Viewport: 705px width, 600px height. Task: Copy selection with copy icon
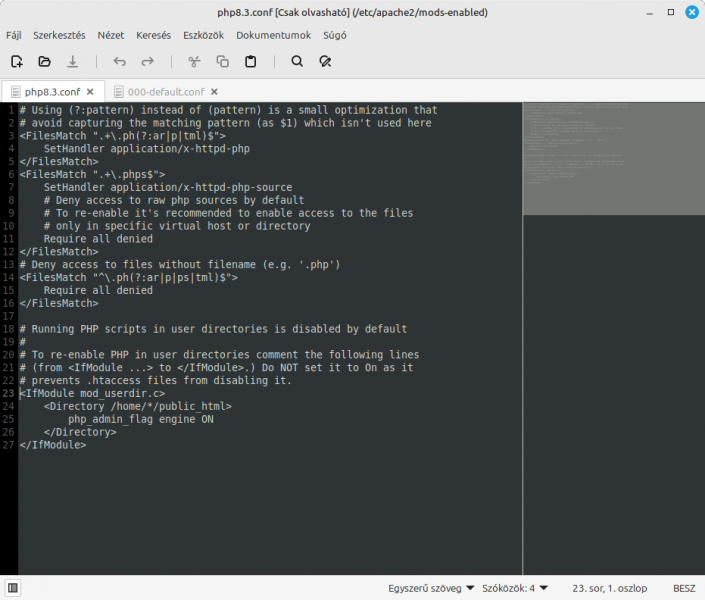[223, 61]
